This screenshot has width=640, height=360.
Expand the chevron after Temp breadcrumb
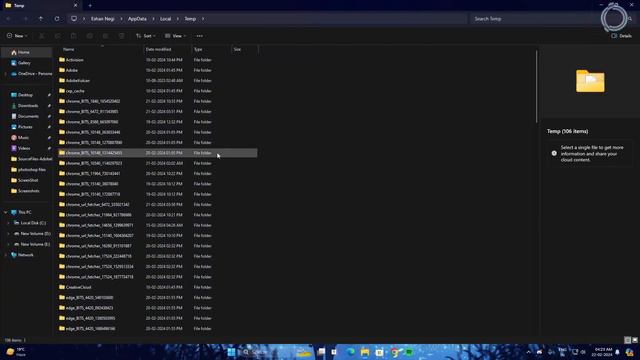point(203,19)
